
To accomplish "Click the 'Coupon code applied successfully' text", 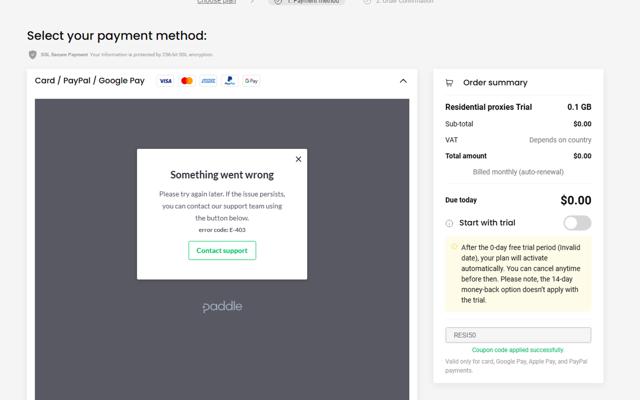I will click(518, 350).
